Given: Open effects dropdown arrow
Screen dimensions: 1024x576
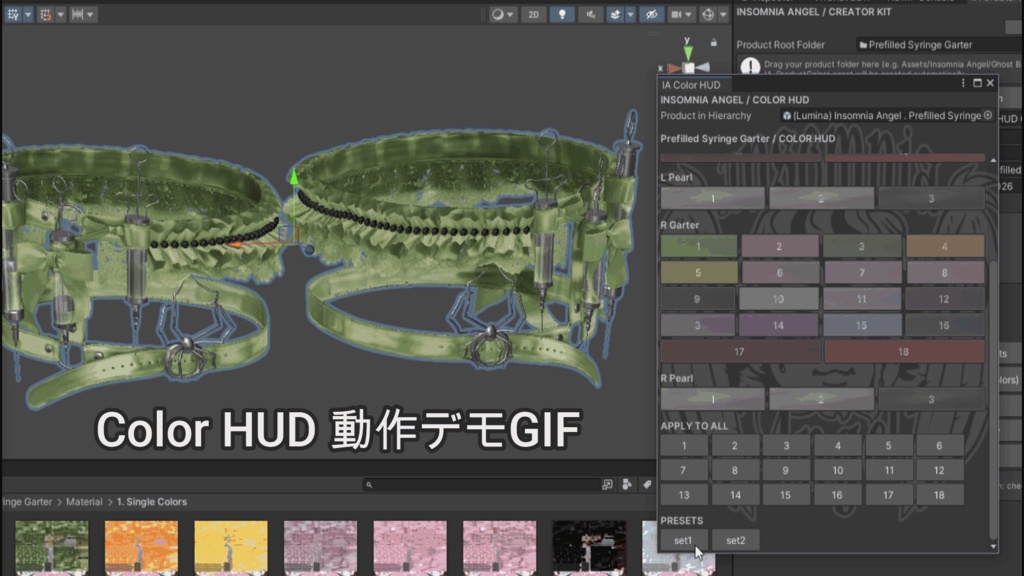Looking at the screenshot, I should coord(630,14).
